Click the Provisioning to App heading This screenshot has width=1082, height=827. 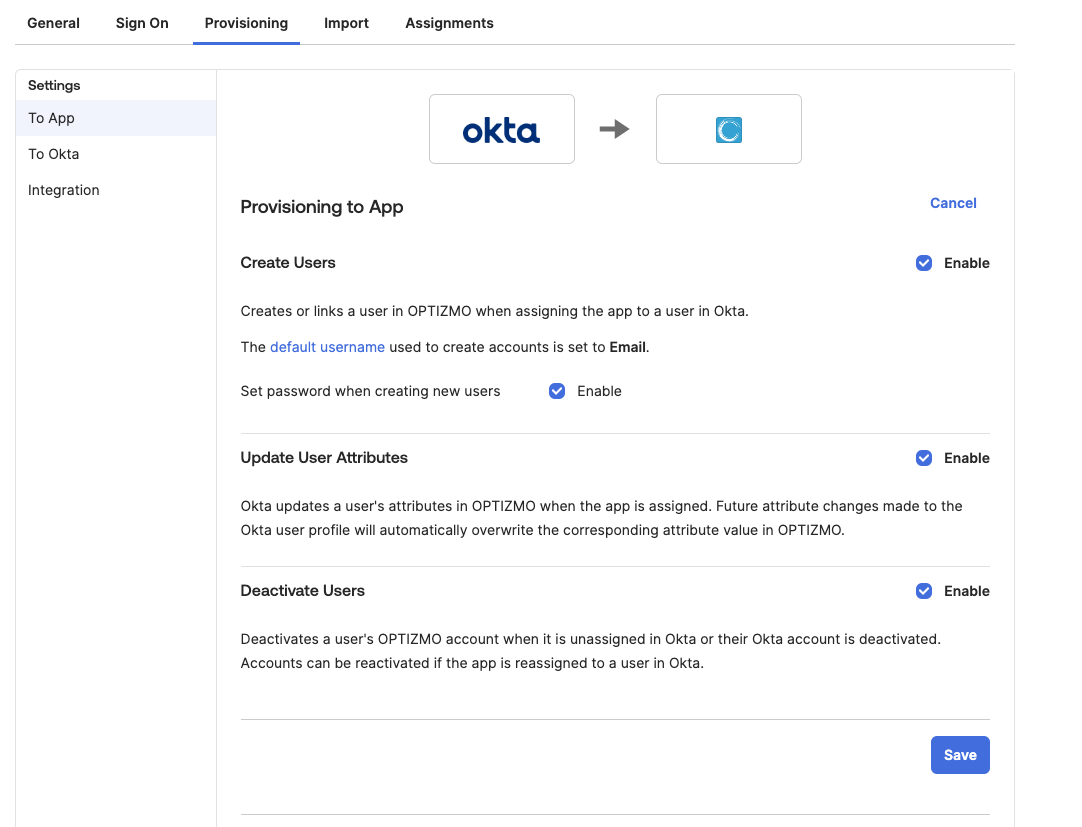tap(322, 207)
